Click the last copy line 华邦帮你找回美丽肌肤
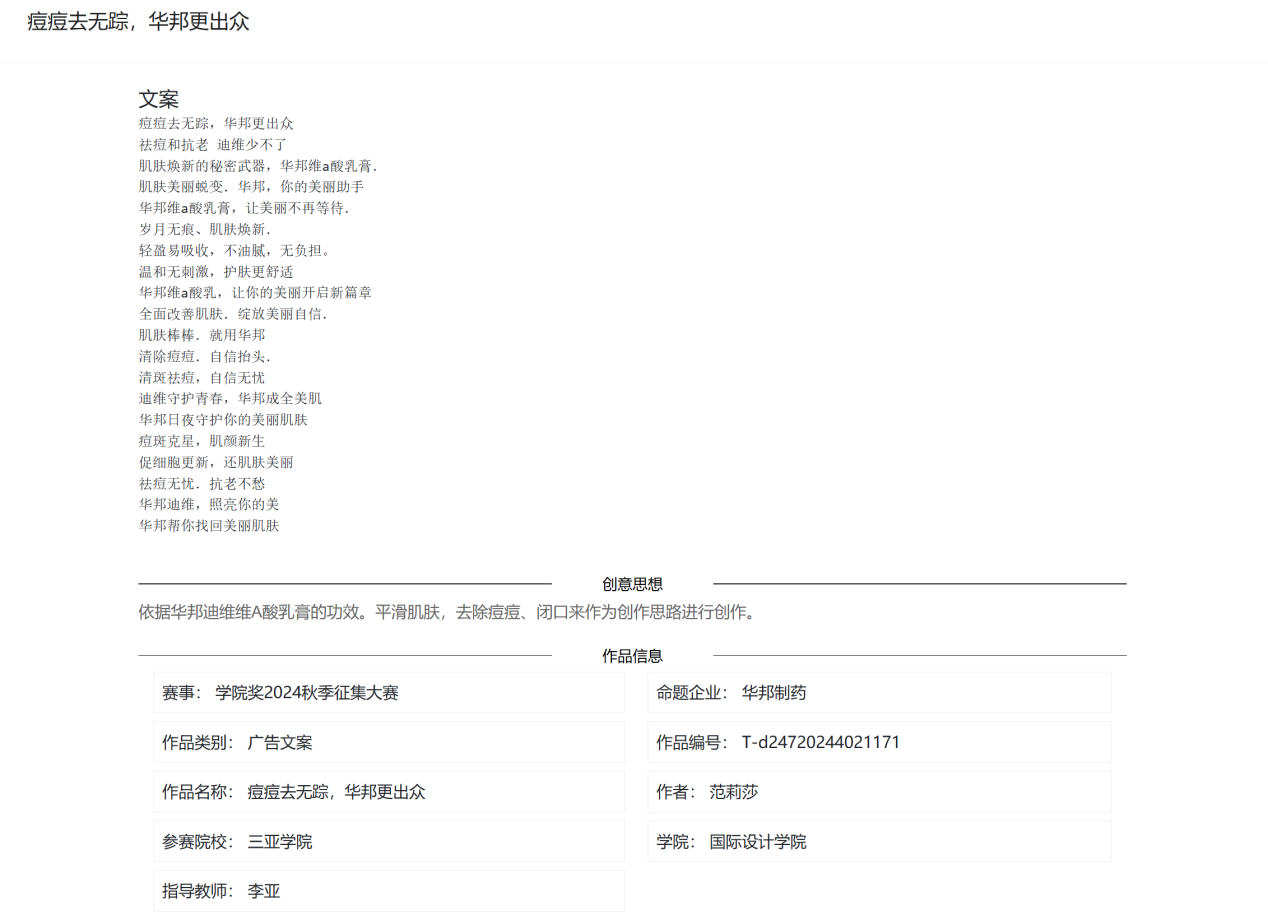This screenshot has height=915, width=1268. click(x=209, y=525)
